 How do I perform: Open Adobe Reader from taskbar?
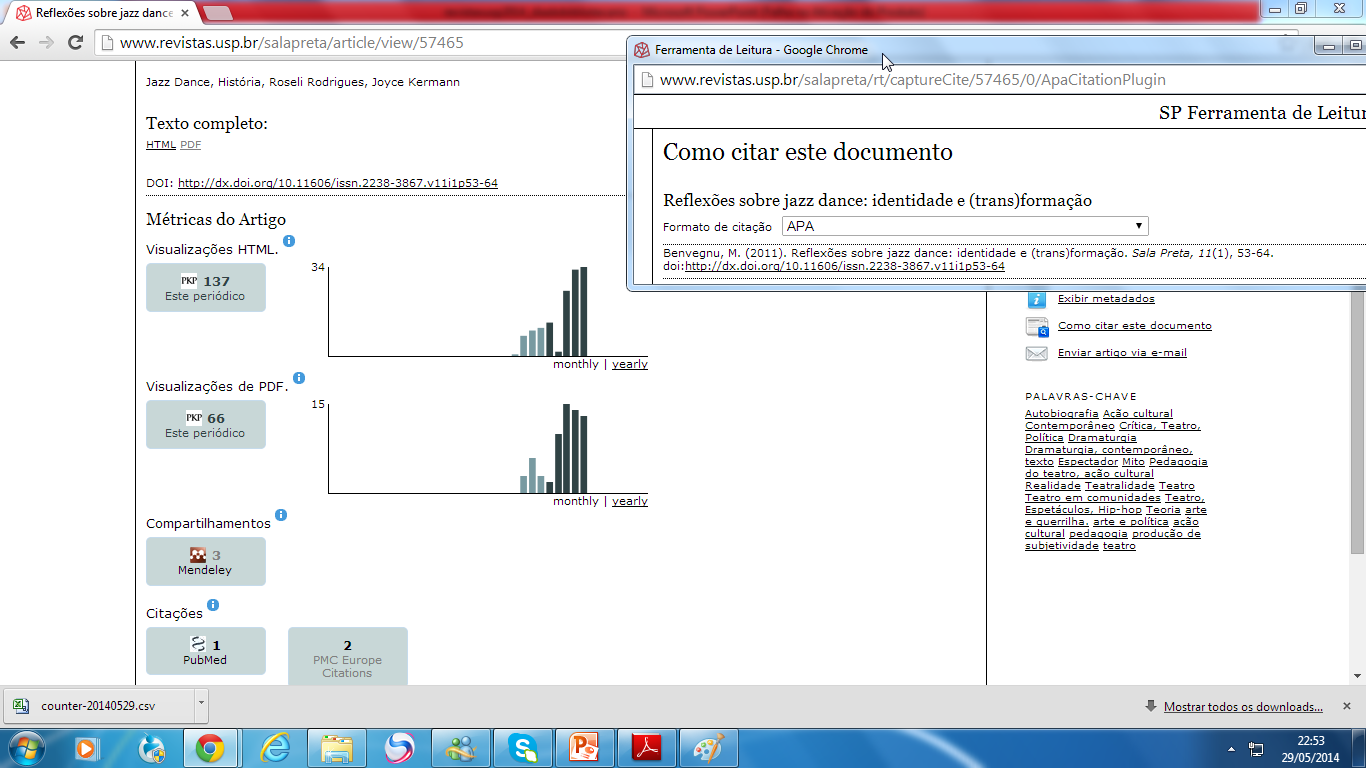pyautogui.click(x=646, y=747)
